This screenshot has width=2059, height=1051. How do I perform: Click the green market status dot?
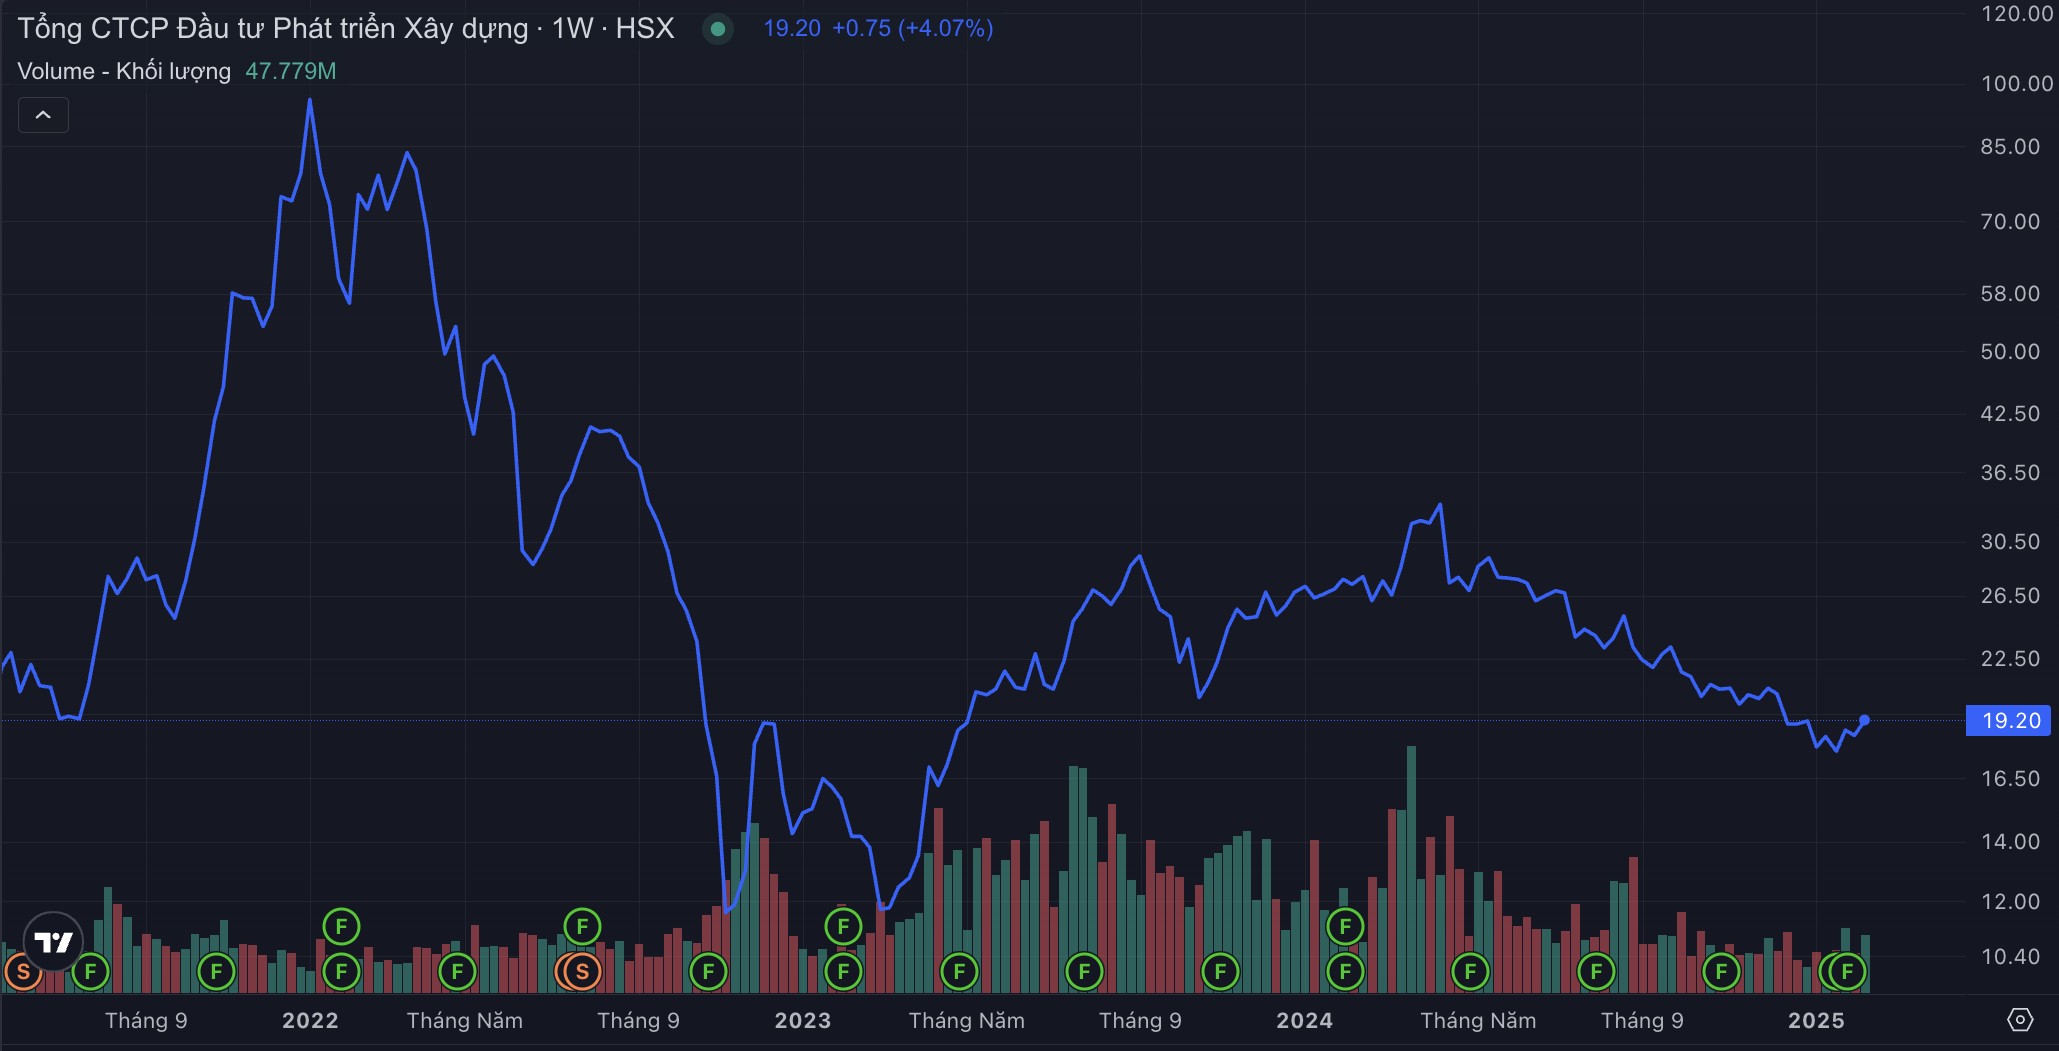click(x=717, y=29)
